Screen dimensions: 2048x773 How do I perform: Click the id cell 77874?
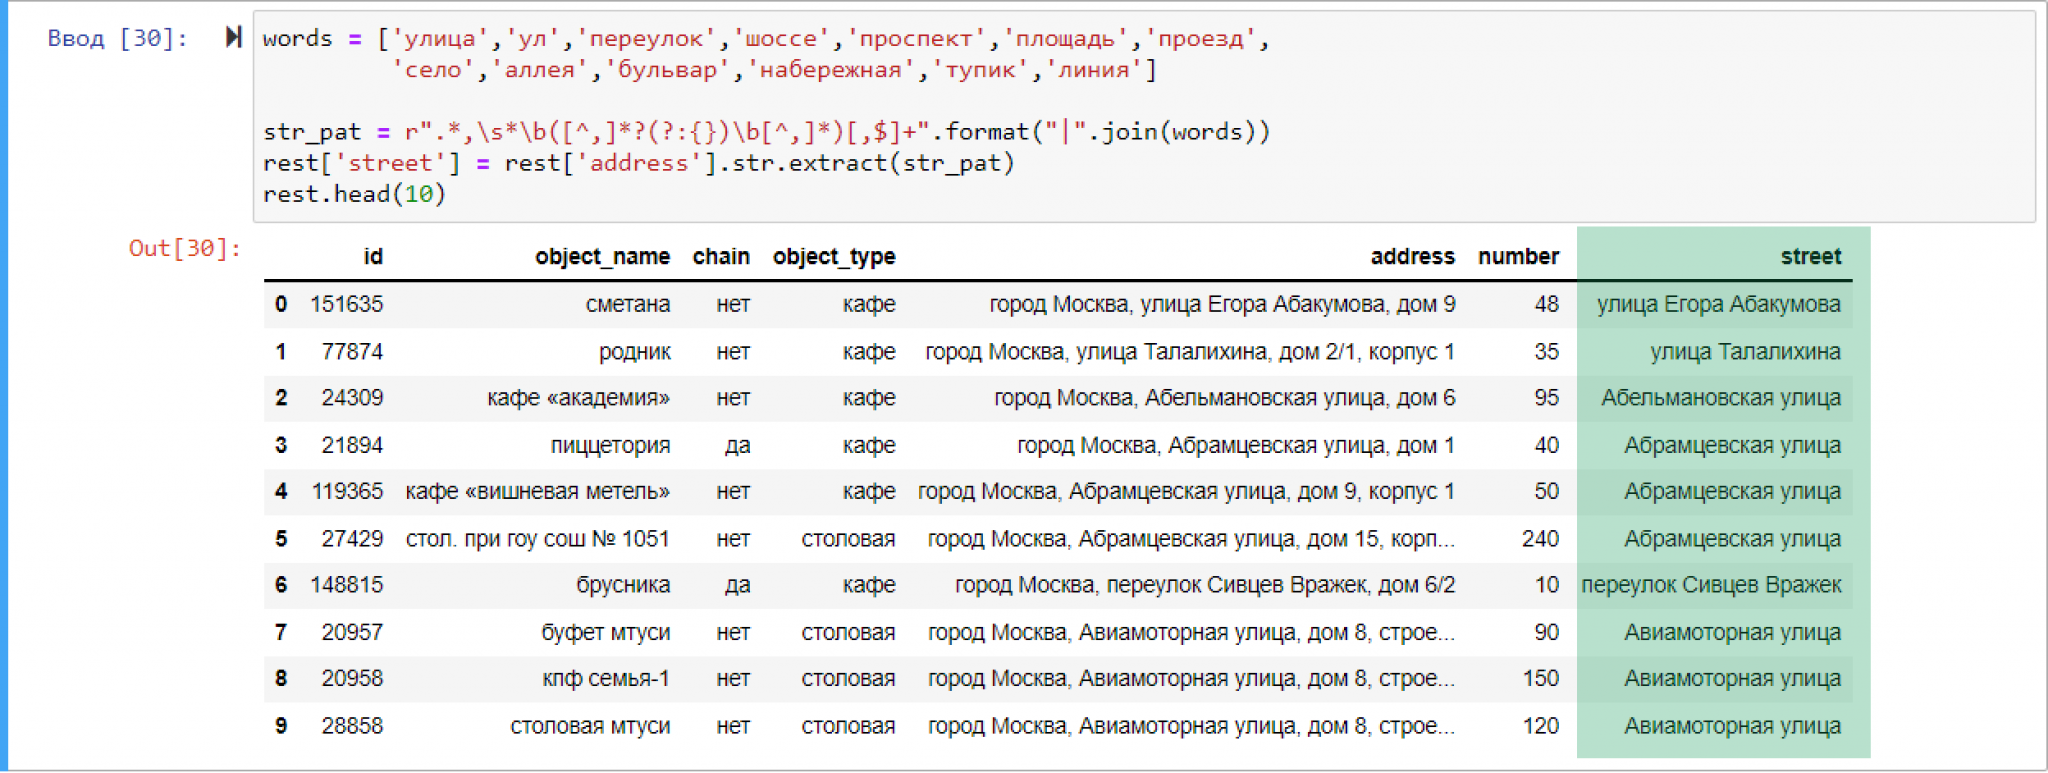pyautogui.click(x=352, y=352)
